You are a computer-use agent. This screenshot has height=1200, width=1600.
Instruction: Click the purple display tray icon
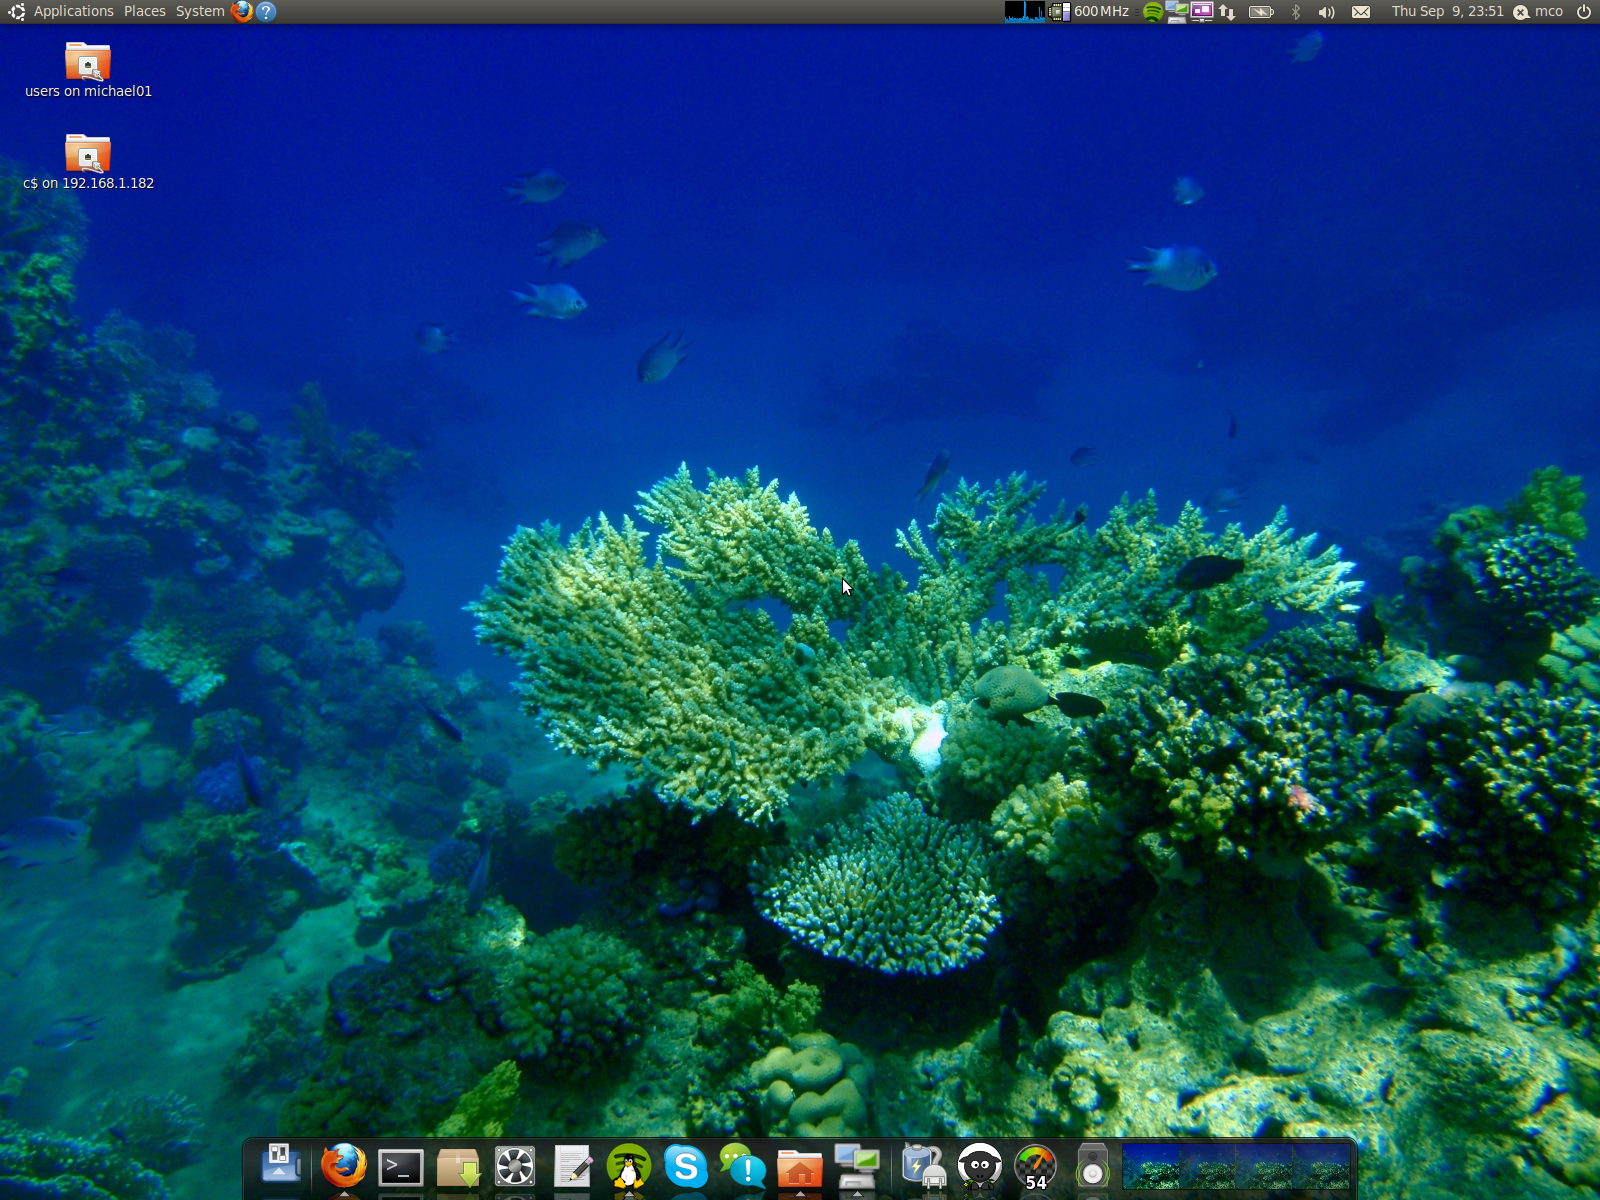click(x=1201, y=12)
